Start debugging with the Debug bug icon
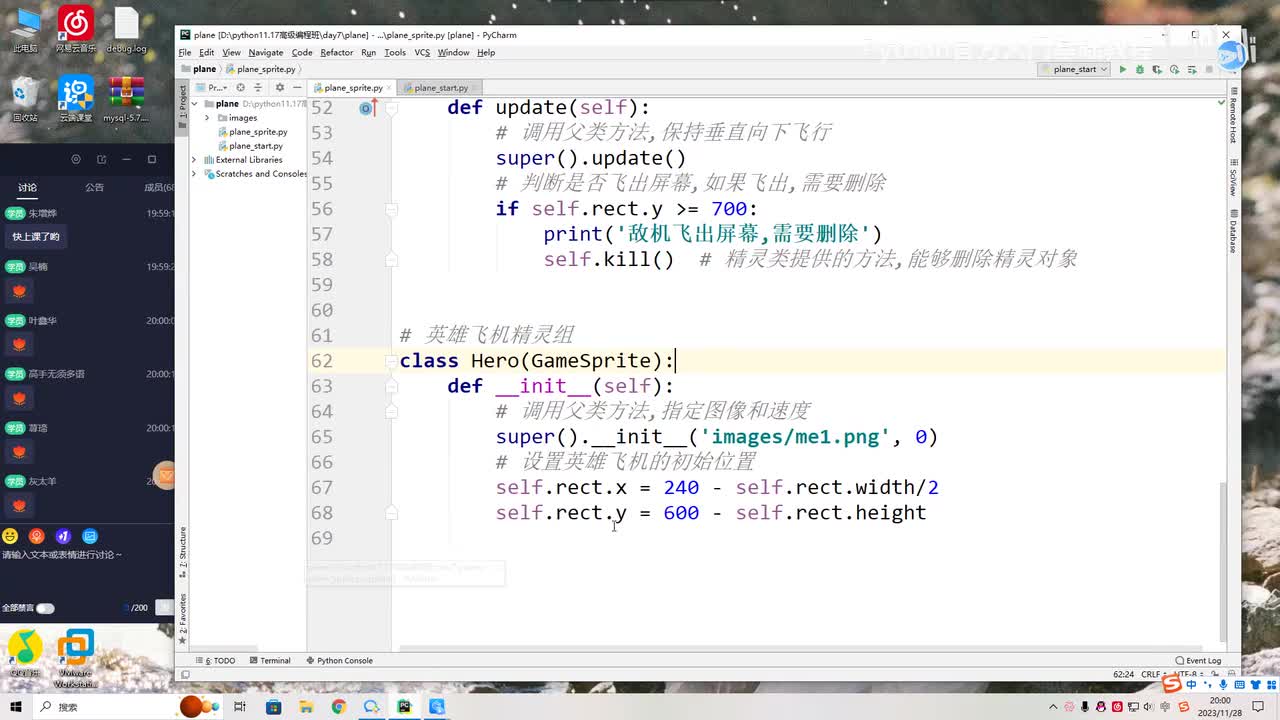The height and width of the screenshot is (720, 1280). pos(1139,69)
